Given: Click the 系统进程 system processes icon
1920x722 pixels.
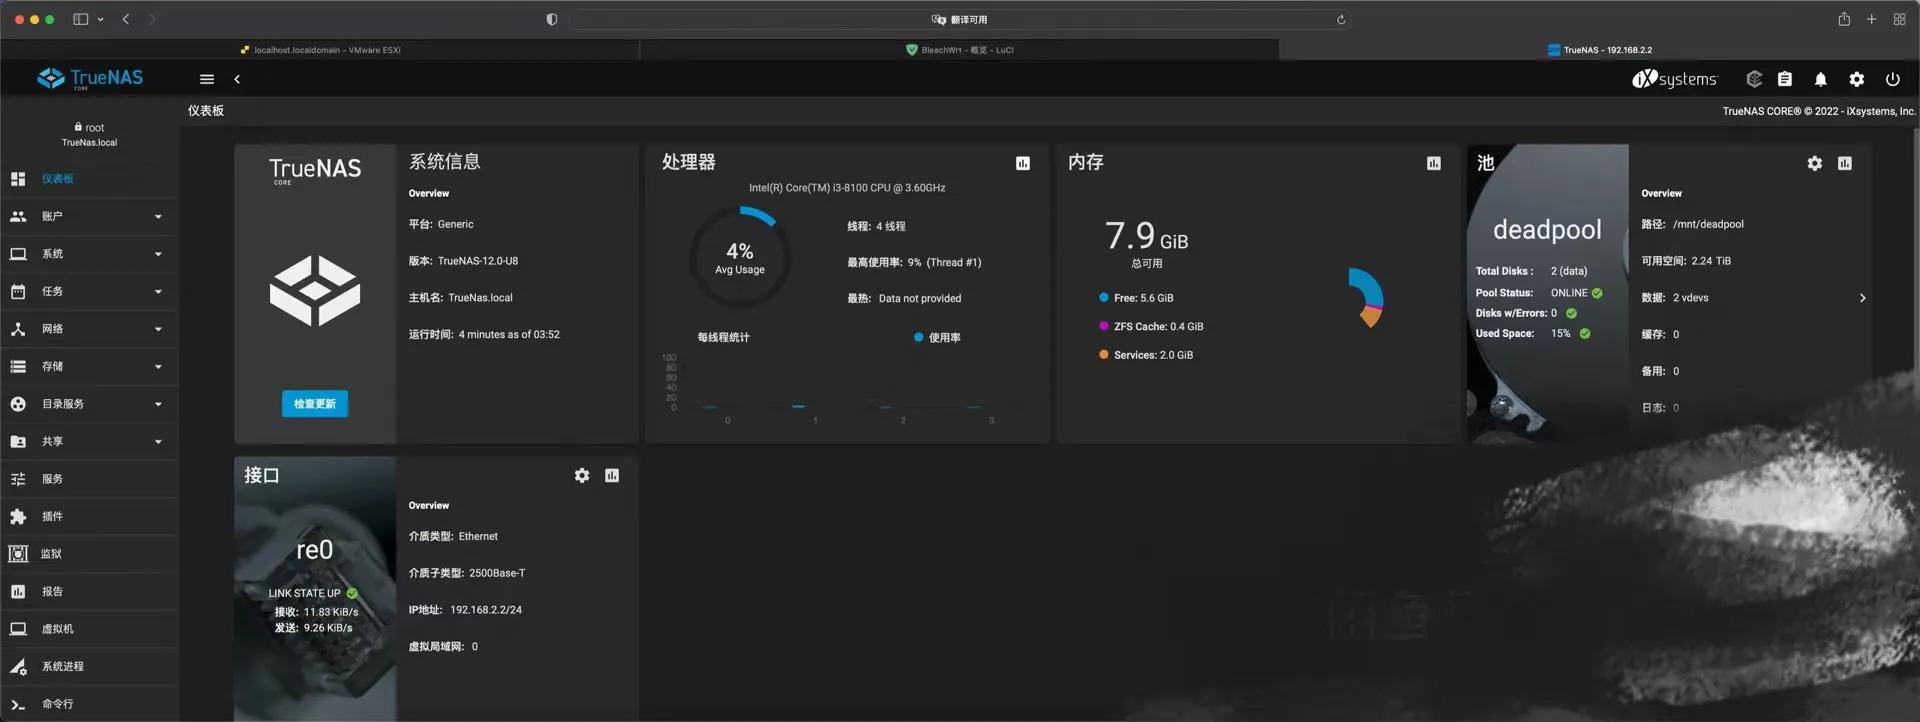Looking at the screenshot, I should (18, 666).
